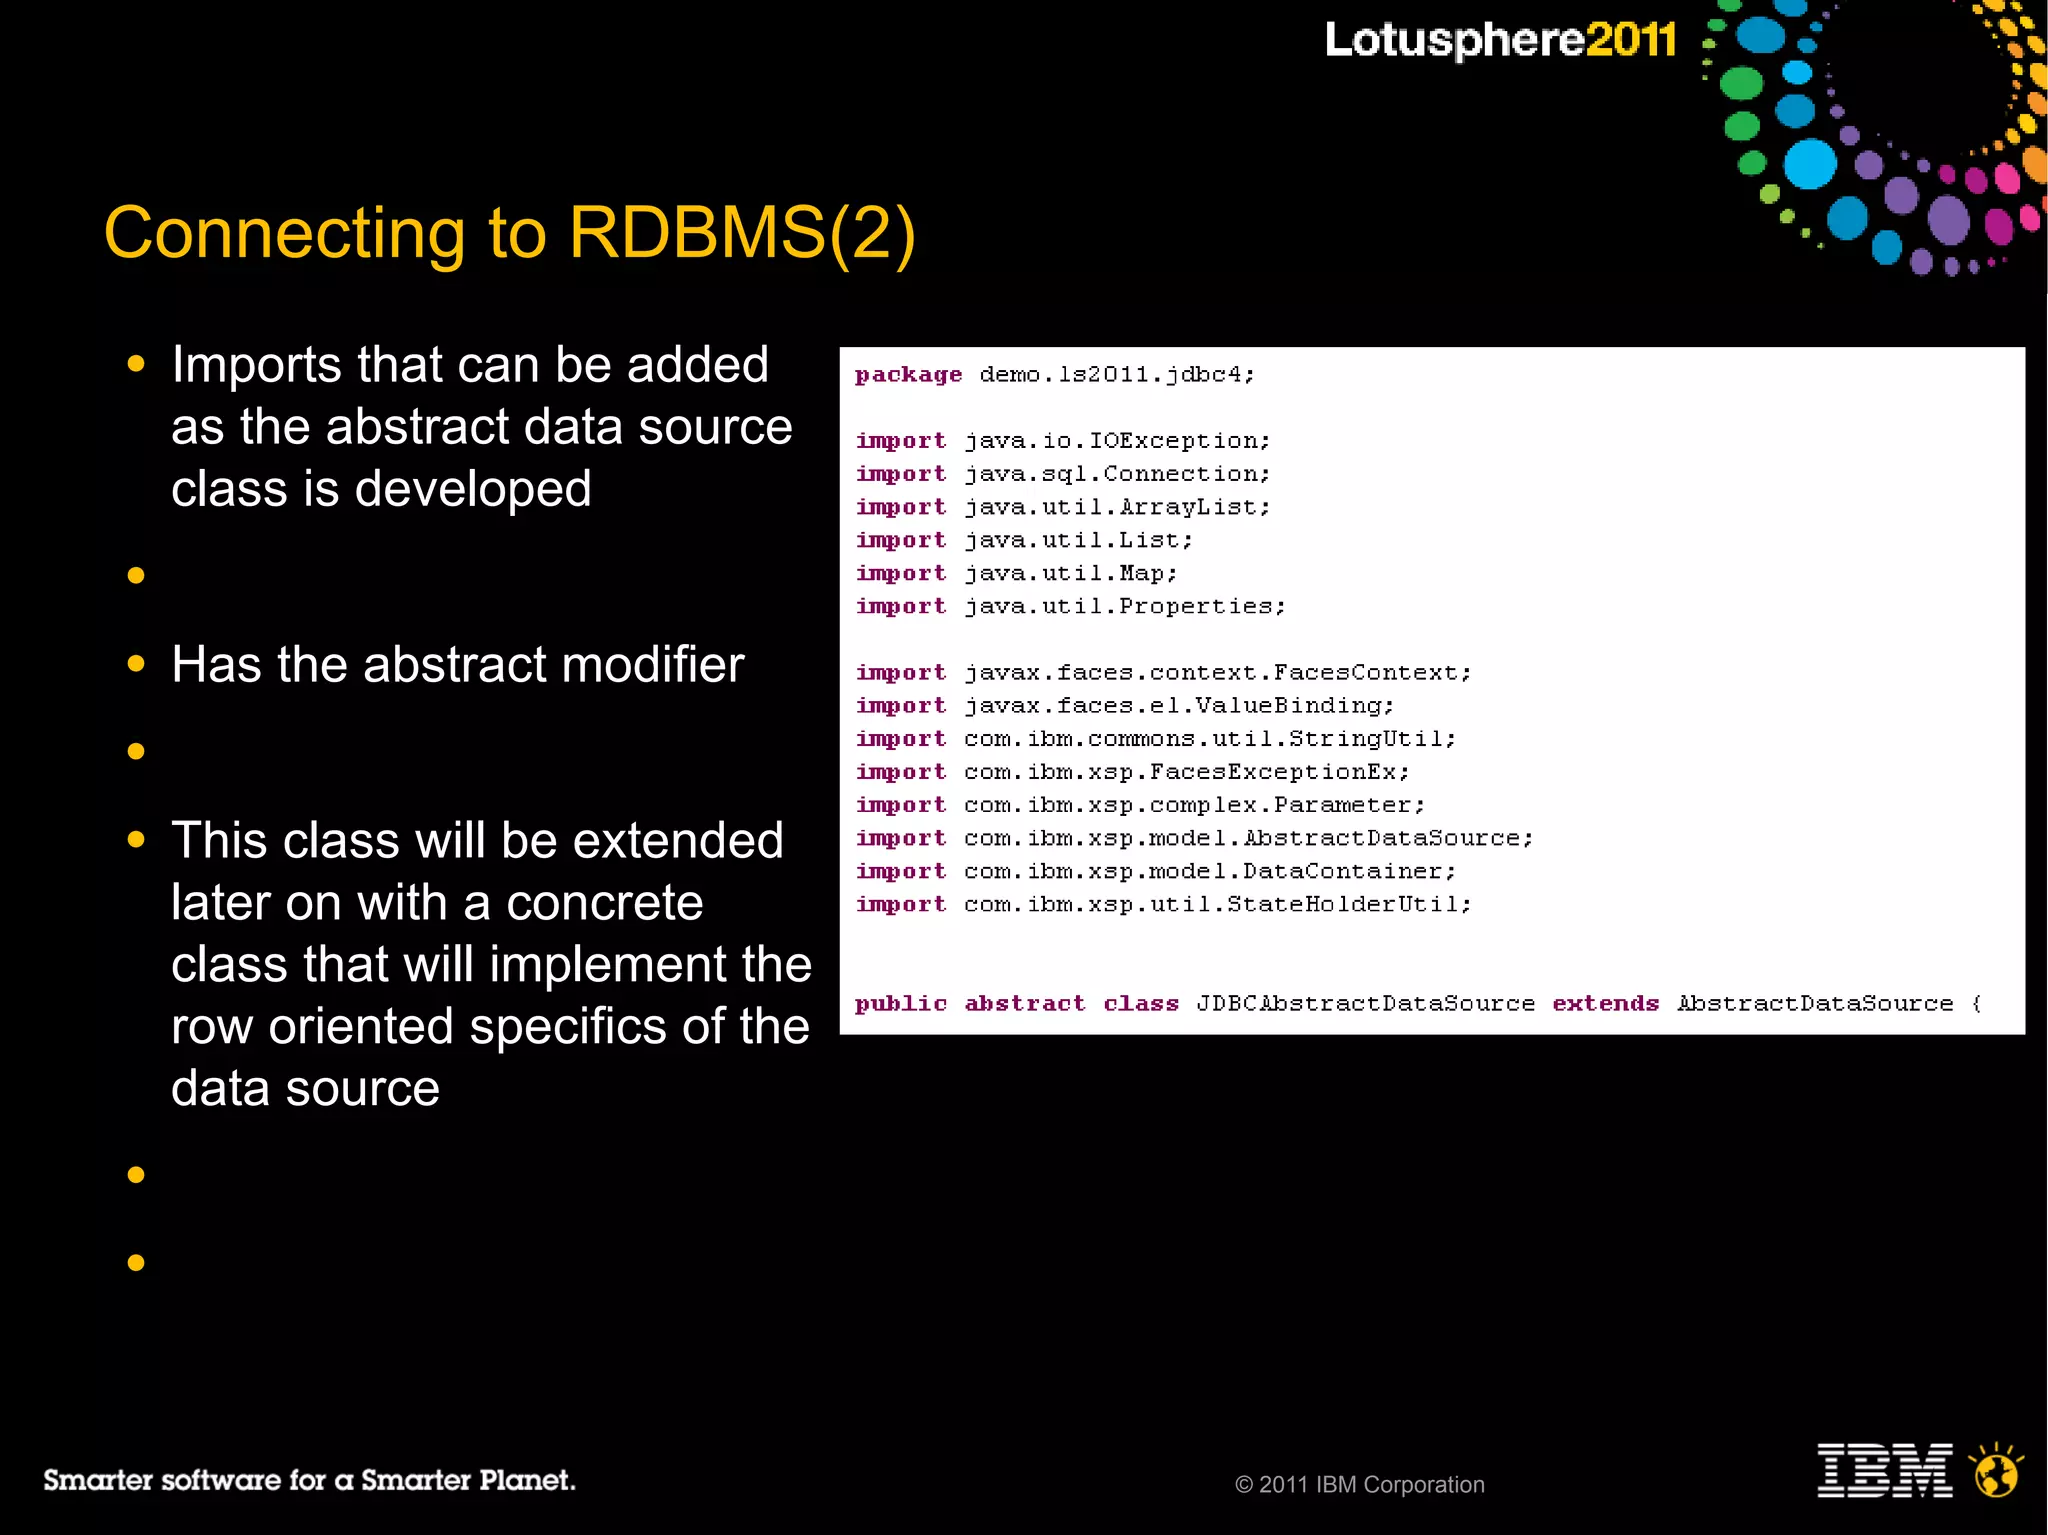Click the 'Has the abstract modifier' bullet
The width and height of the screenshot is (2048, 1535).
(x=458, y=664)
